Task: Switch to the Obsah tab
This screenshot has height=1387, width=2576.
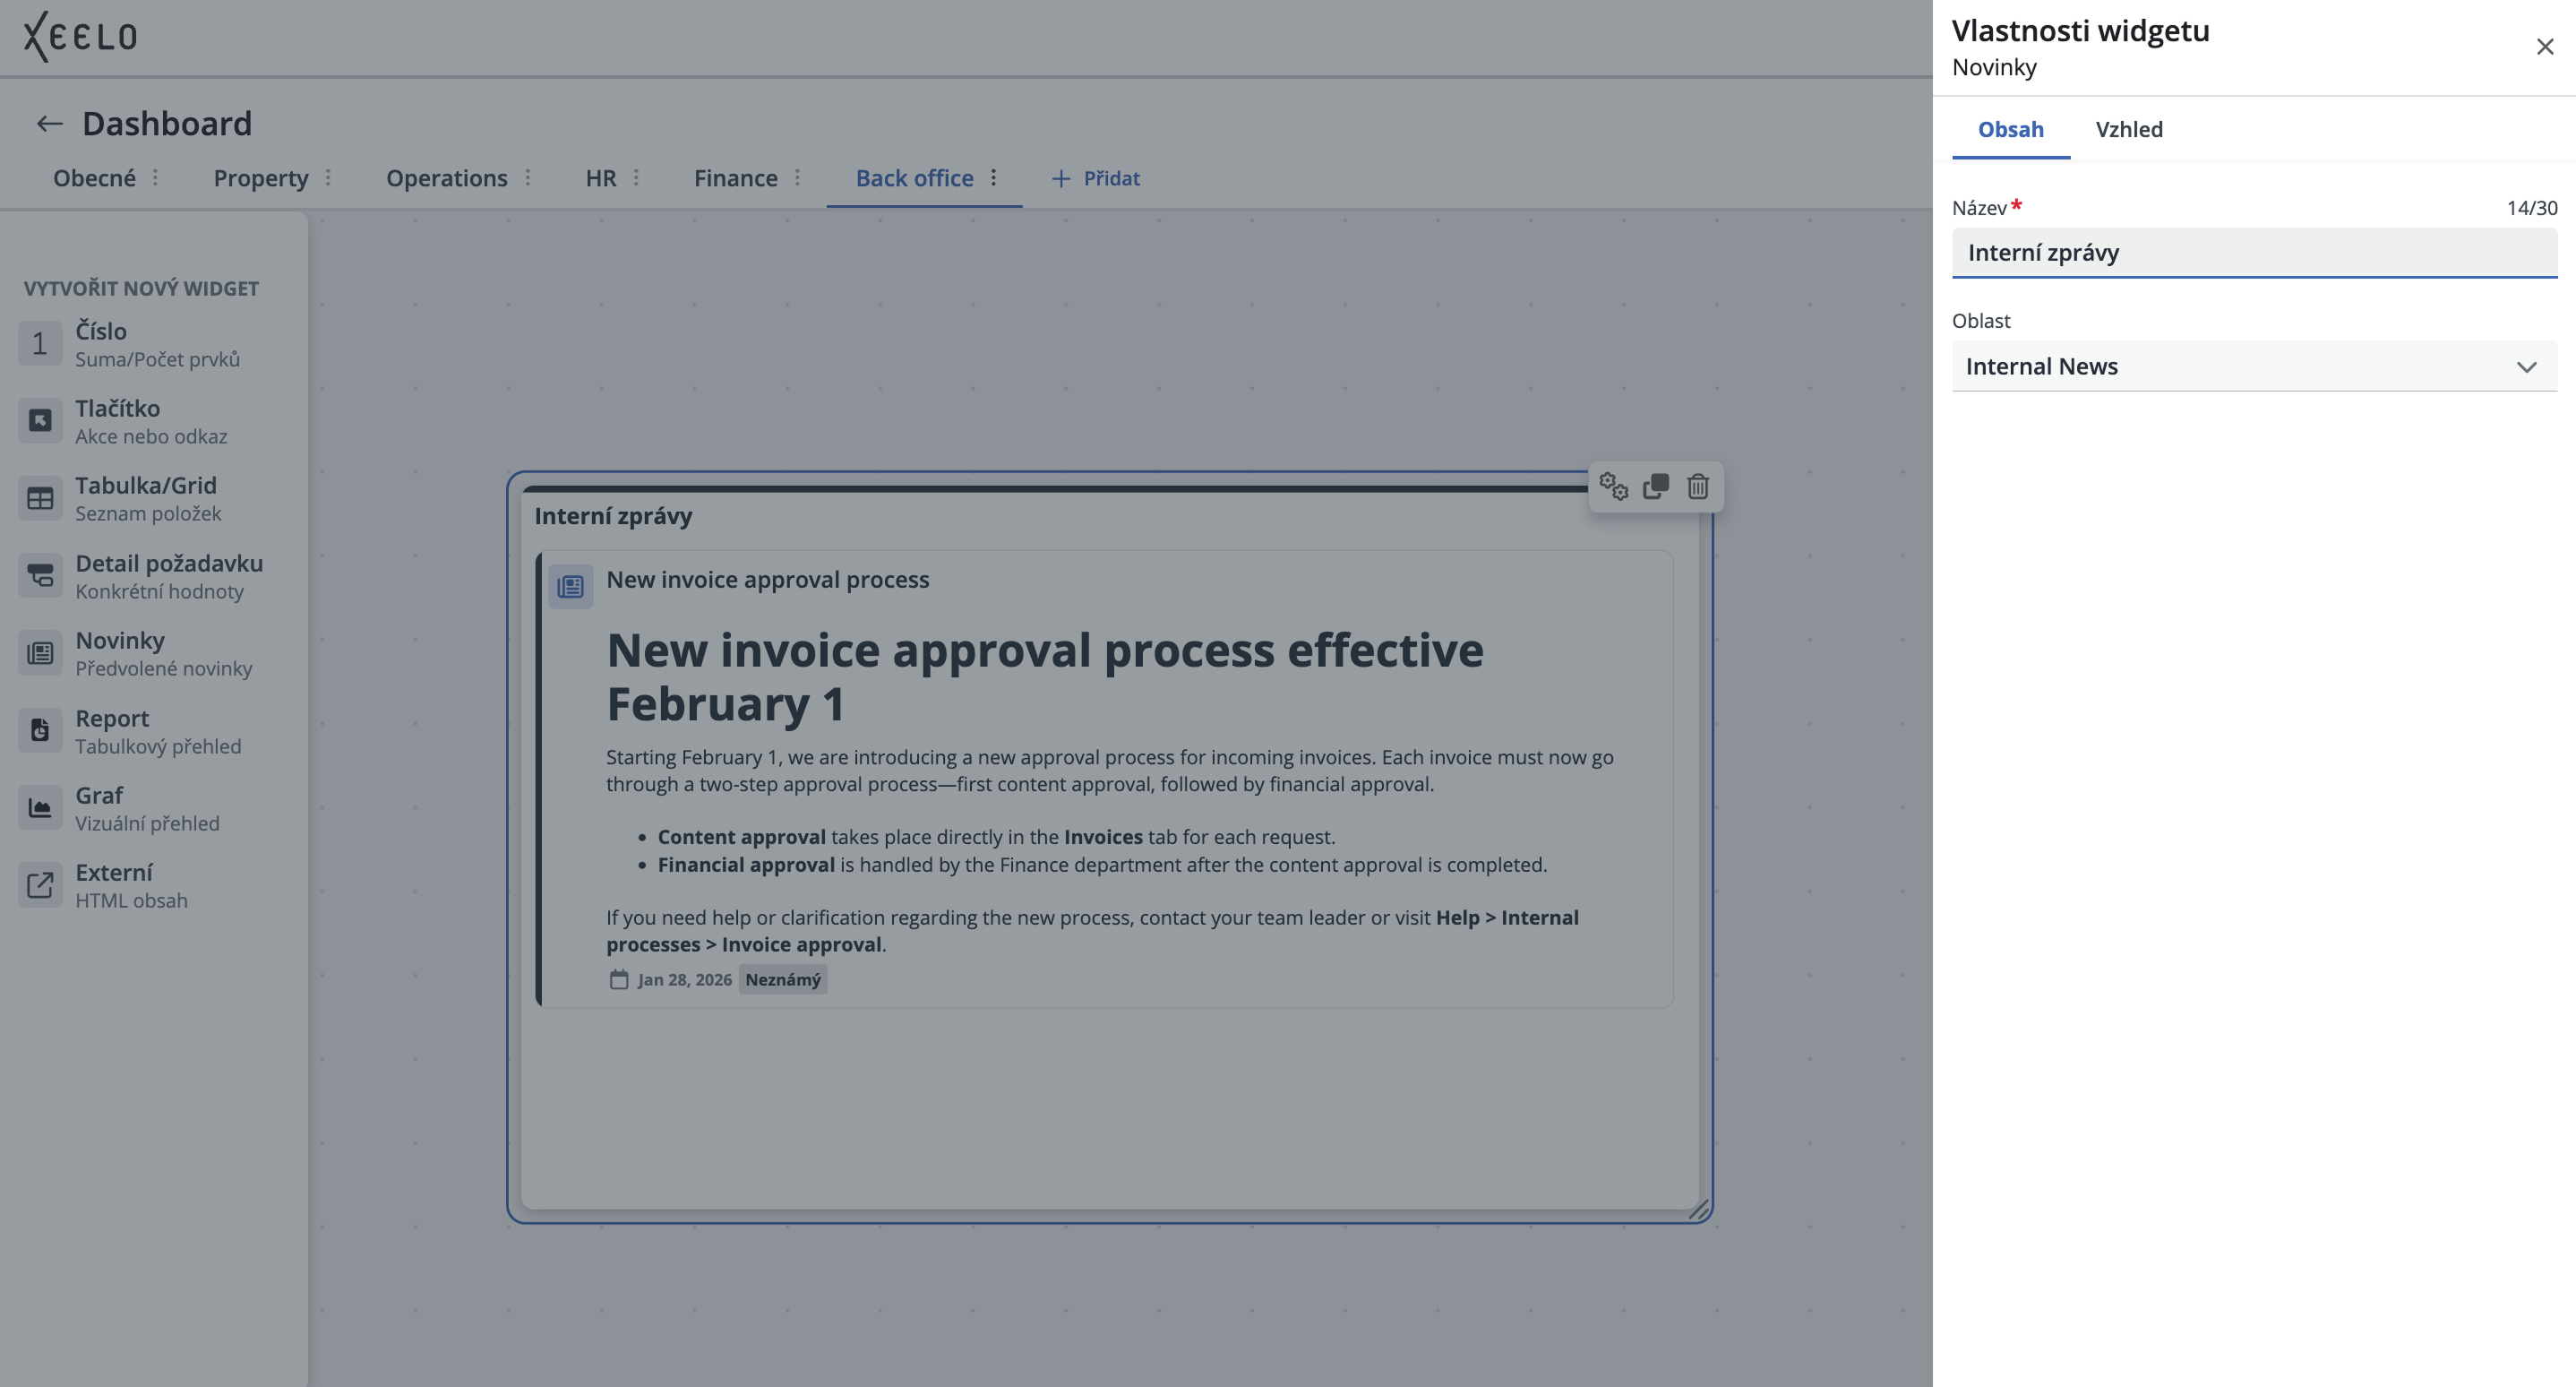Action: tap(2010, 129)
